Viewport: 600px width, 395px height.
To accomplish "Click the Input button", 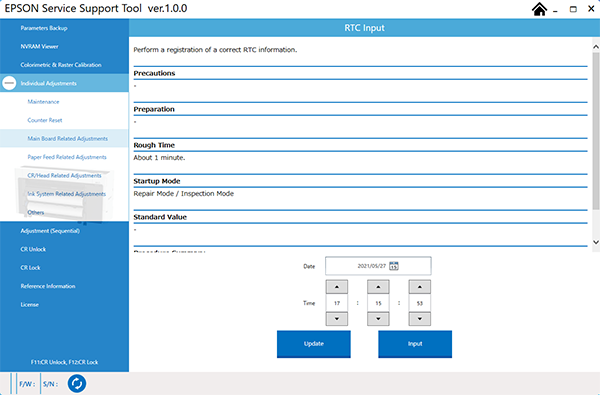I will tap(415, 344).
